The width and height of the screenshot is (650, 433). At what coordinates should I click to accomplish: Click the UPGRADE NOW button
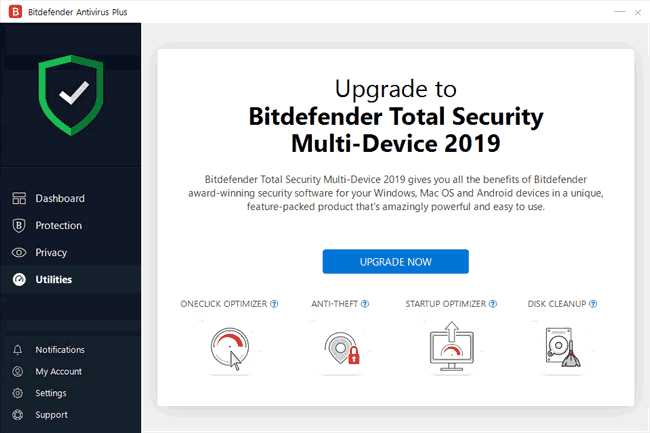pyautogui.click(x=395, y=261)
